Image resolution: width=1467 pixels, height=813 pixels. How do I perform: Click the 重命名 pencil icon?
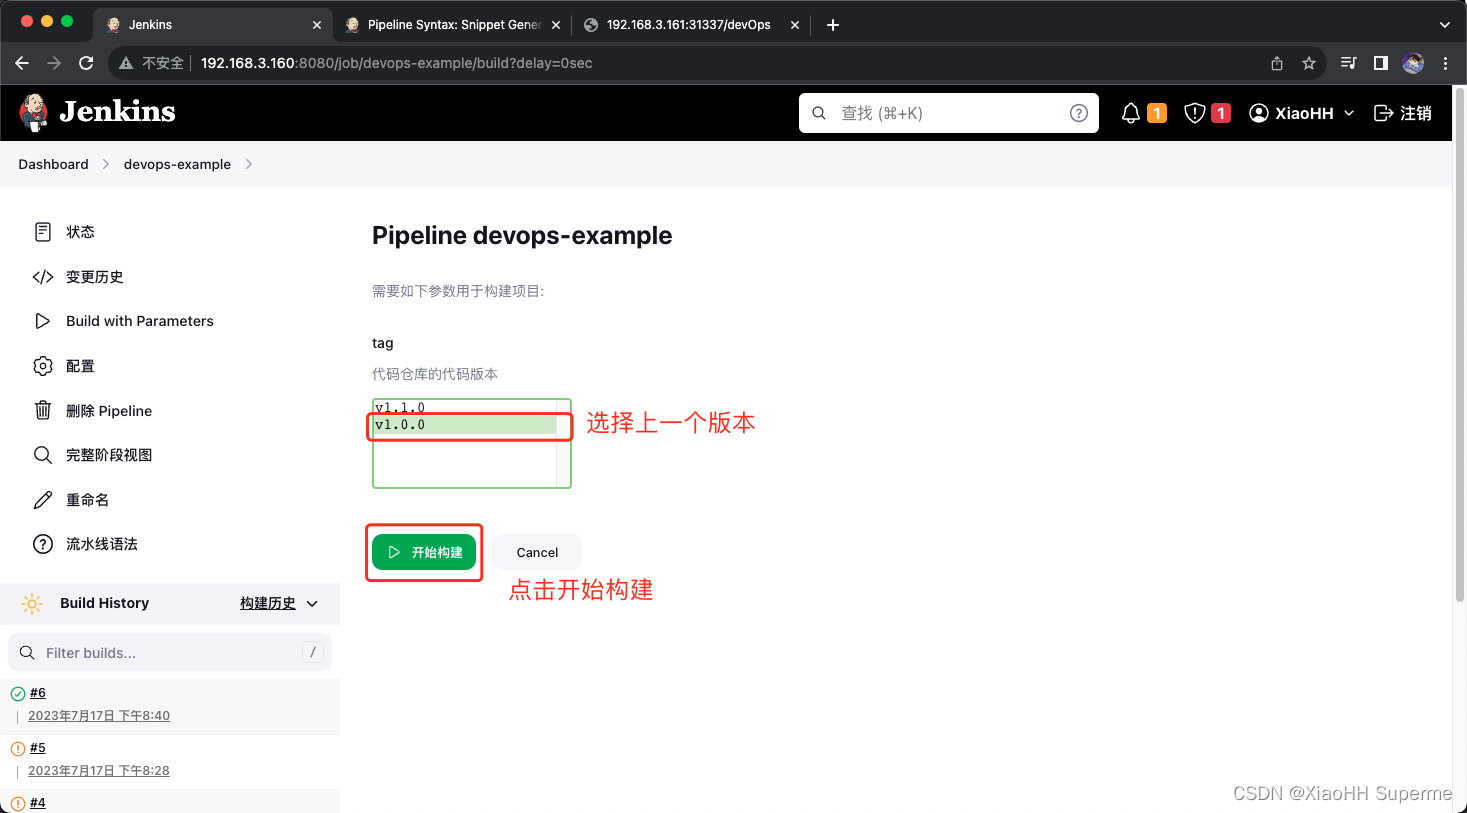pyautogui.click(x=43, y=500)
